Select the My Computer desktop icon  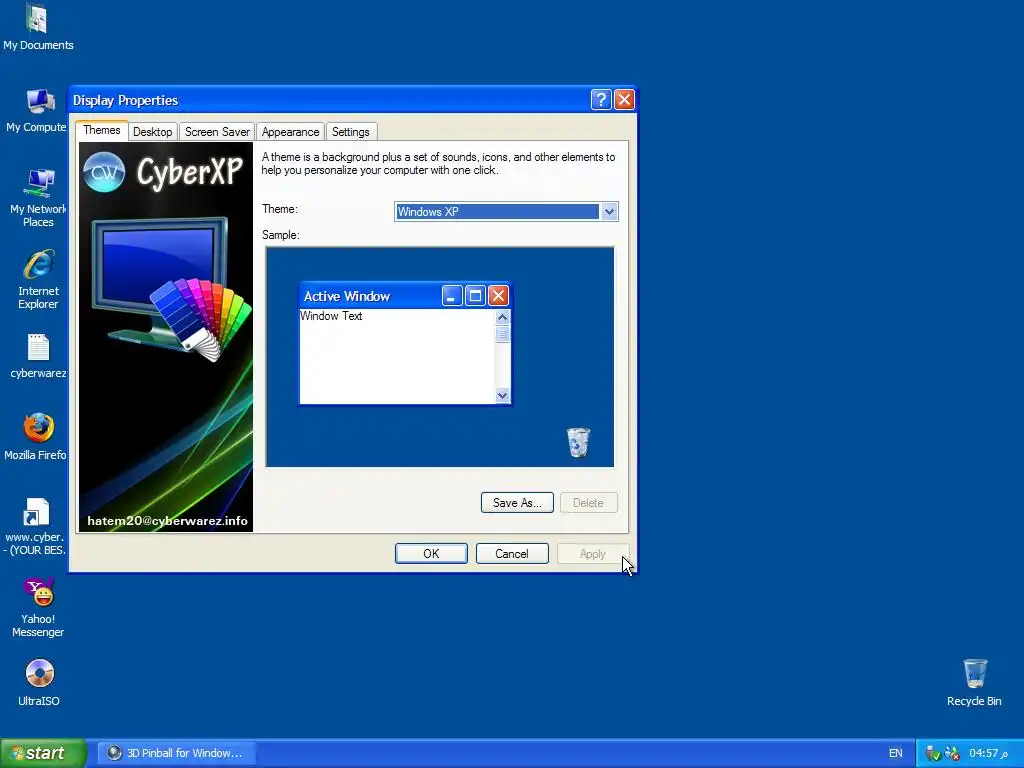tap(38, 110)
